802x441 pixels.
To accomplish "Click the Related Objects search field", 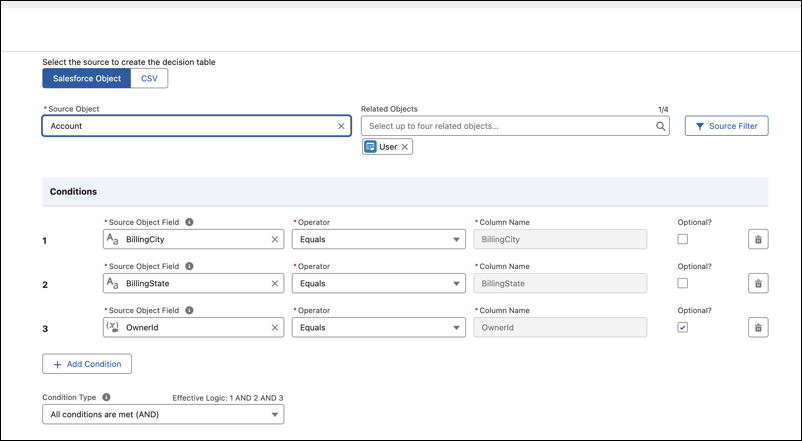I will pyautogui.click(x=515, y=126).
